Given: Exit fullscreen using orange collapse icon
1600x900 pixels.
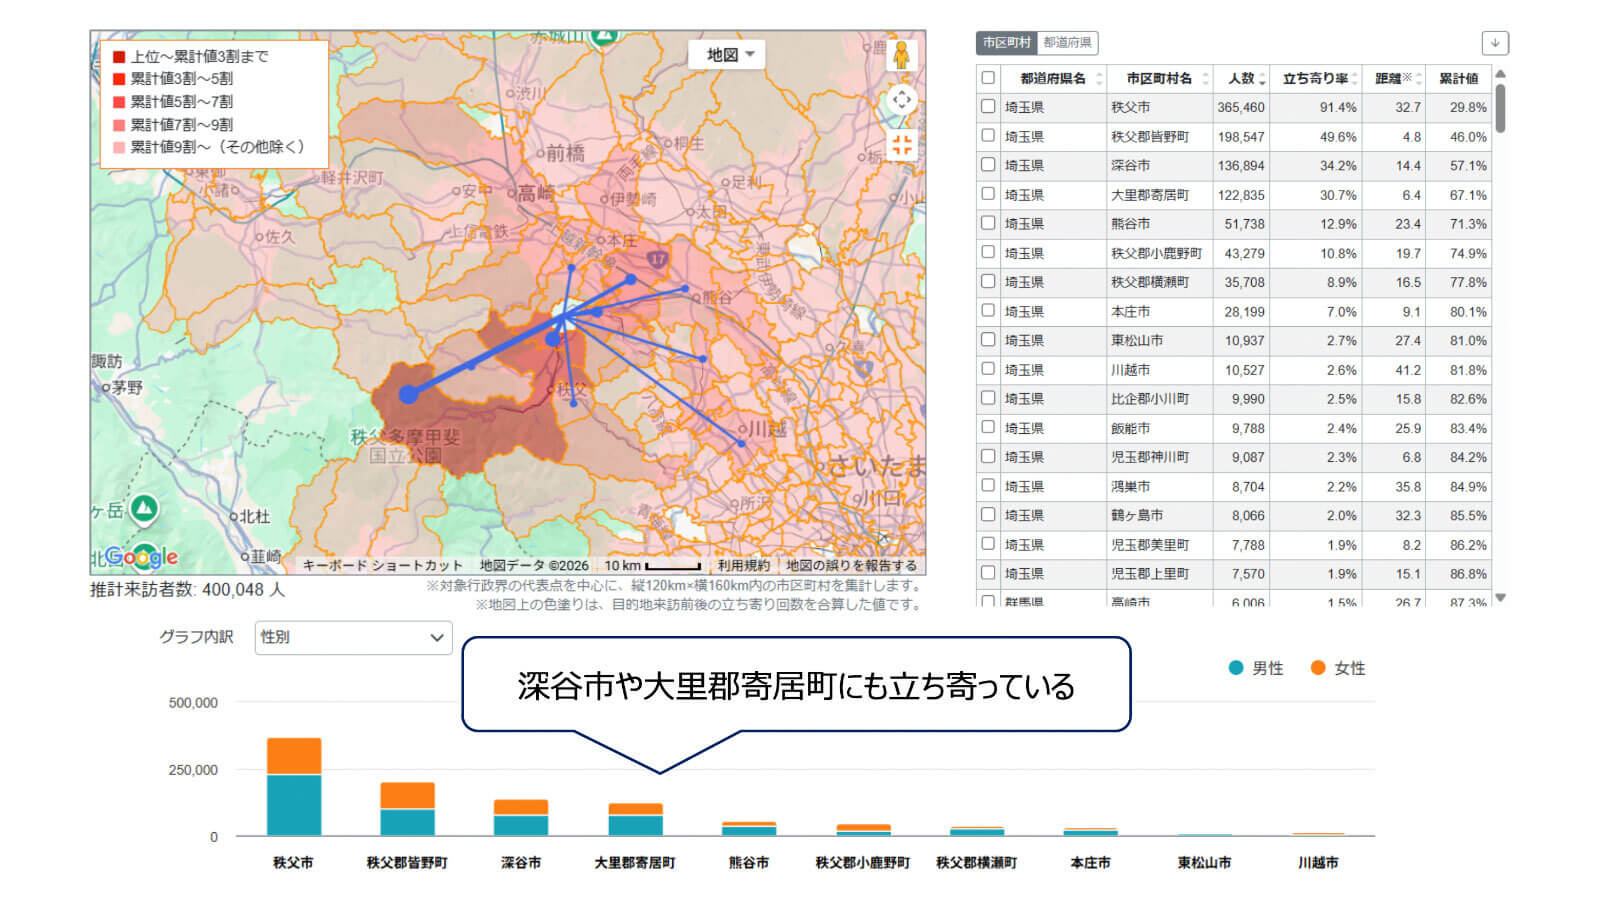Looking at the screenshot, I should point(901,145).
